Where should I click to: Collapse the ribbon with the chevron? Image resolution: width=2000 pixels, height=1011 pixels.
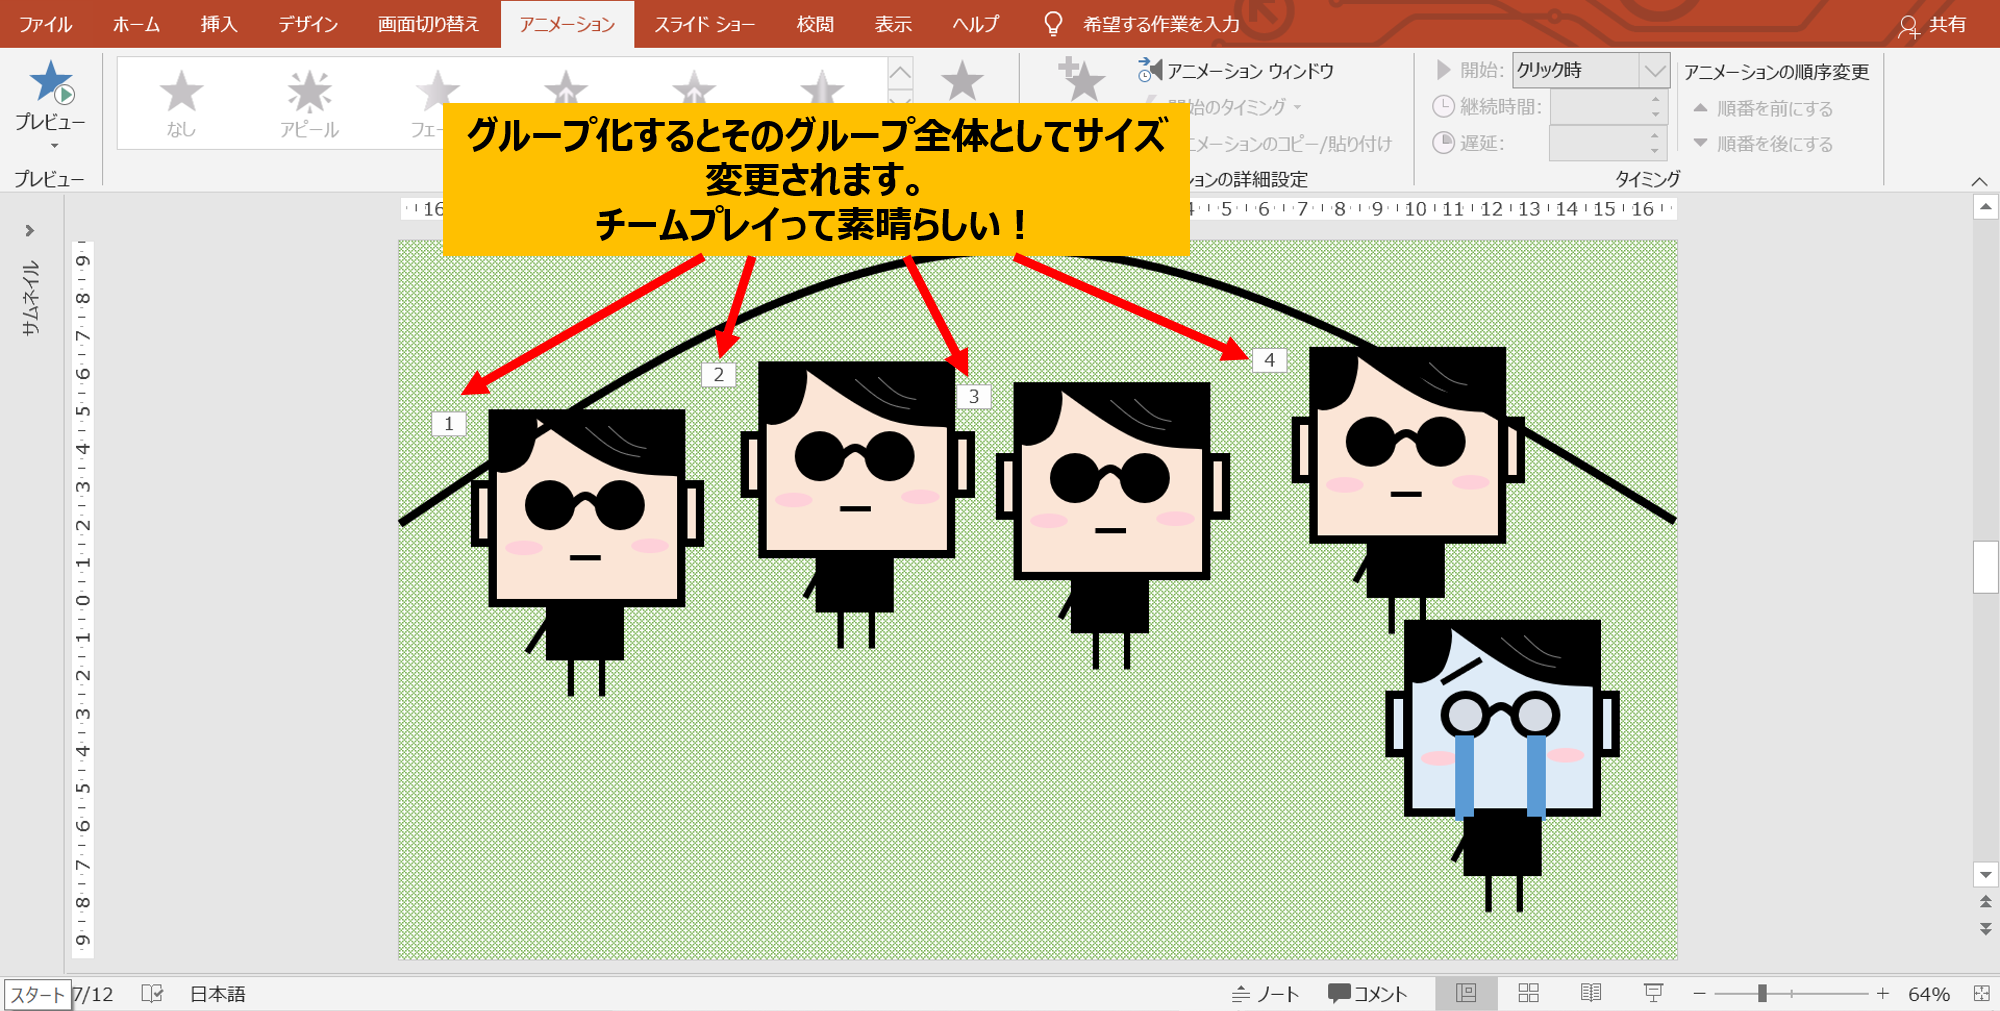click(x=1979, y=181)
